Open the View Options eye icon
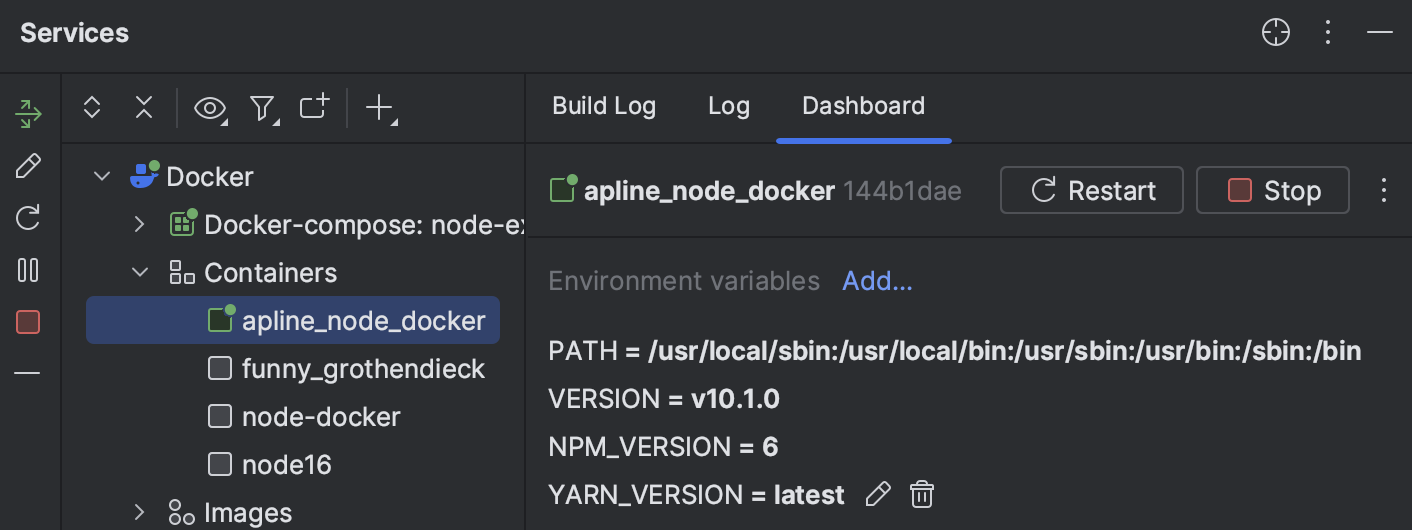1412x530 pixels. tap(209, 108)
